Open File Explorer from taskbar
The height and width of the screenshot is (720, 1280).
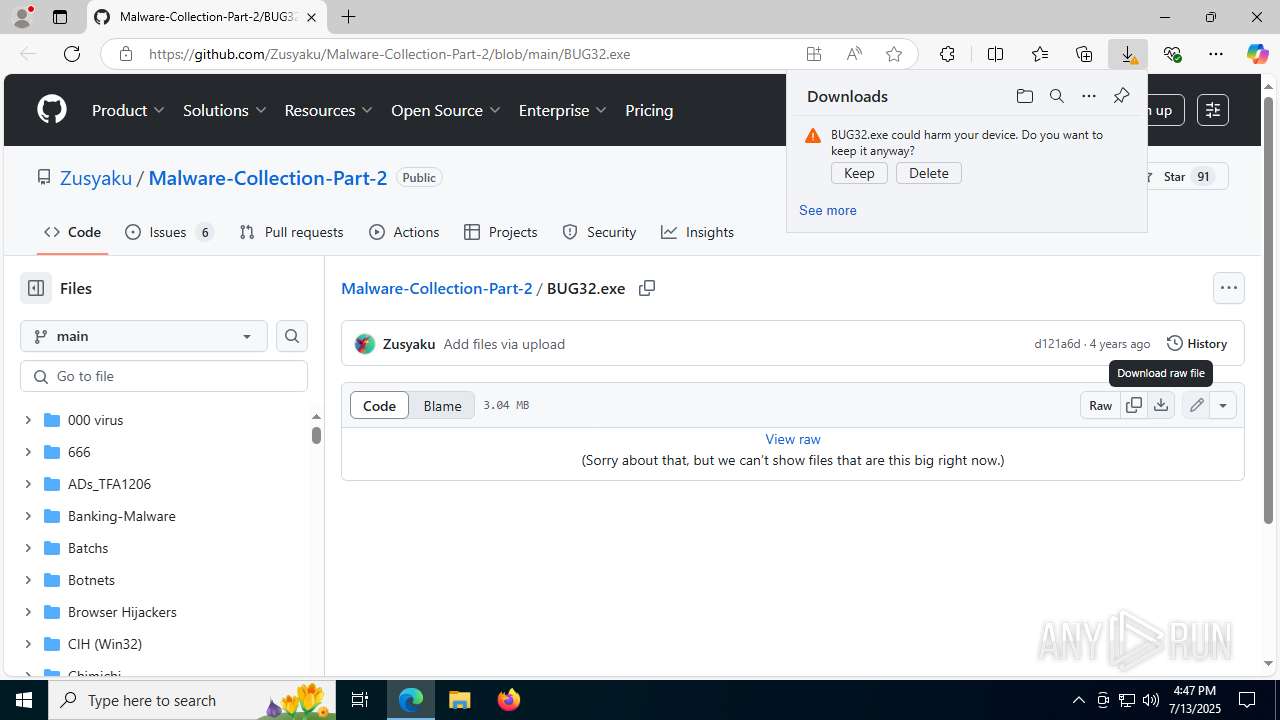459,700
